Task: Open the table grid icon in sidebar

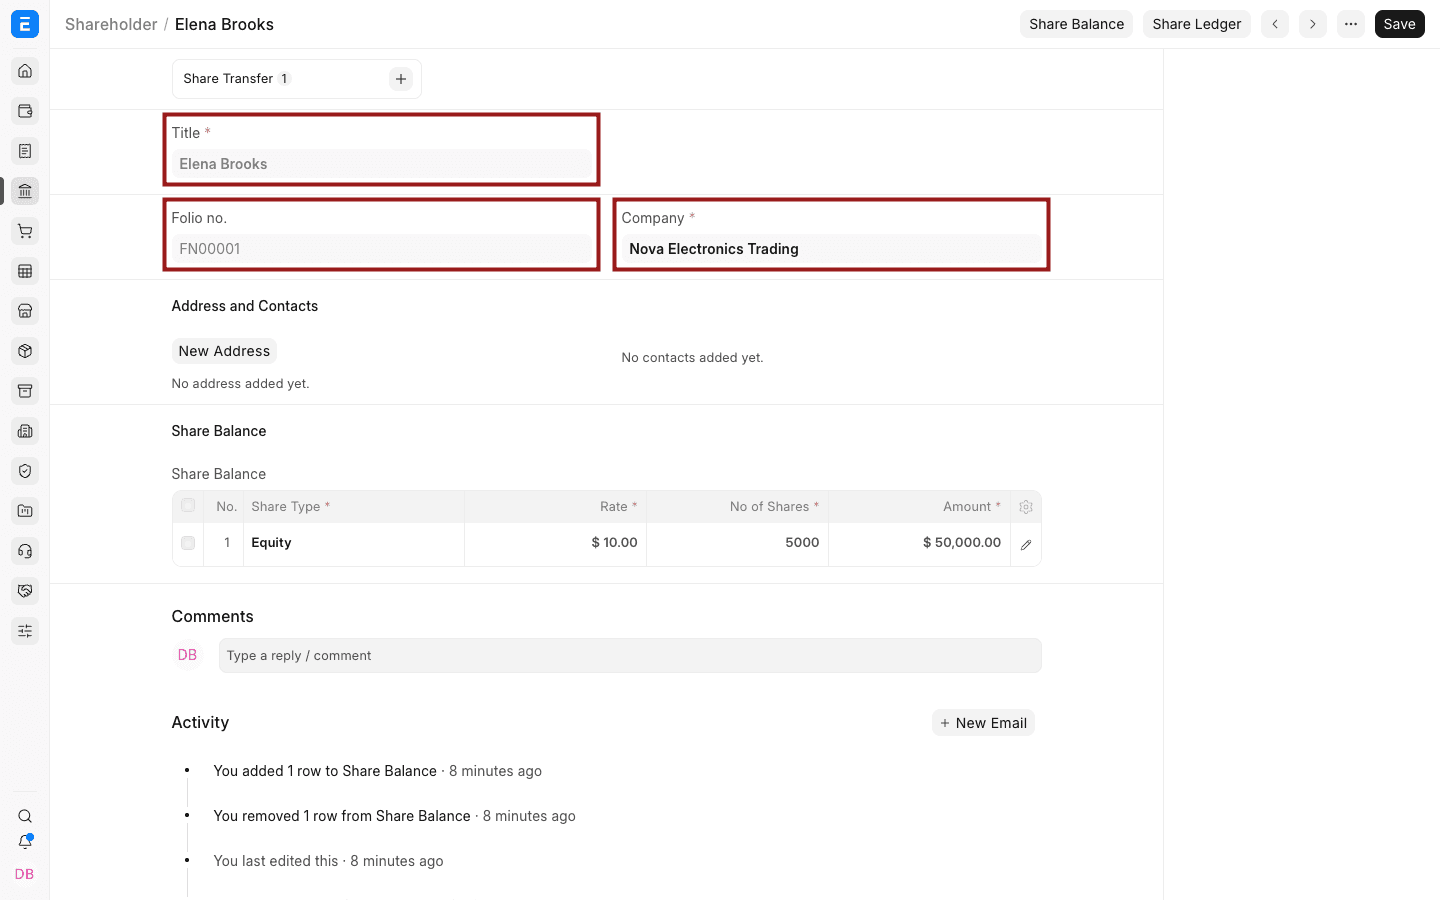Action: point(25,271)
